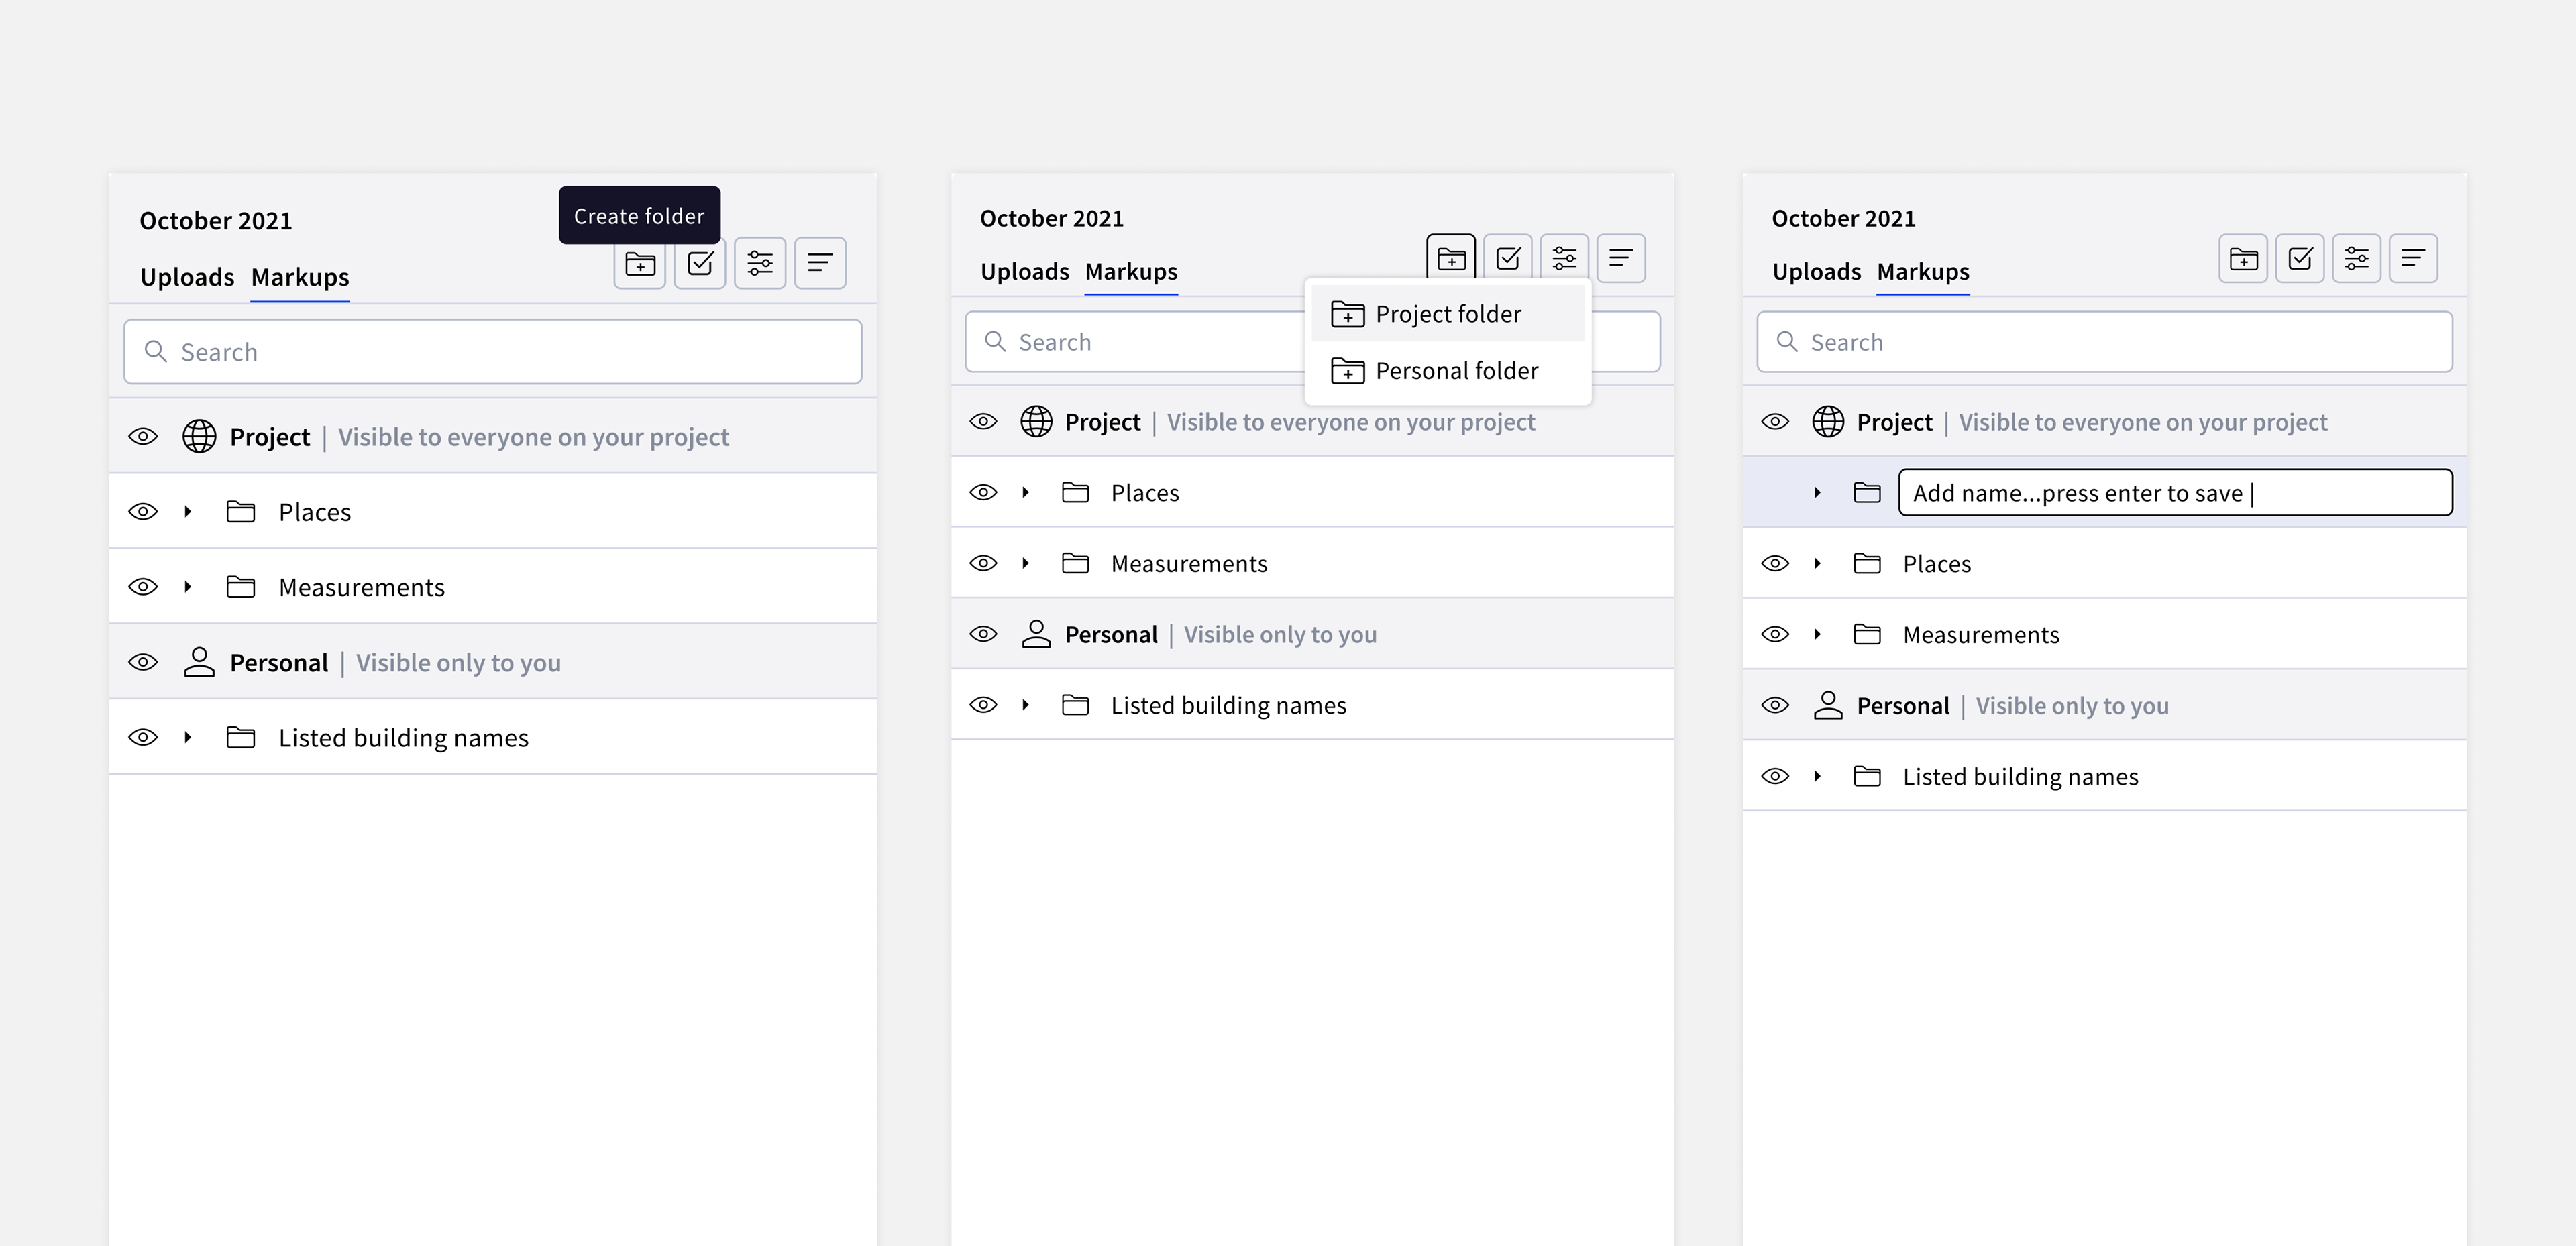Expand Places folder in left panel

[188, 512]
